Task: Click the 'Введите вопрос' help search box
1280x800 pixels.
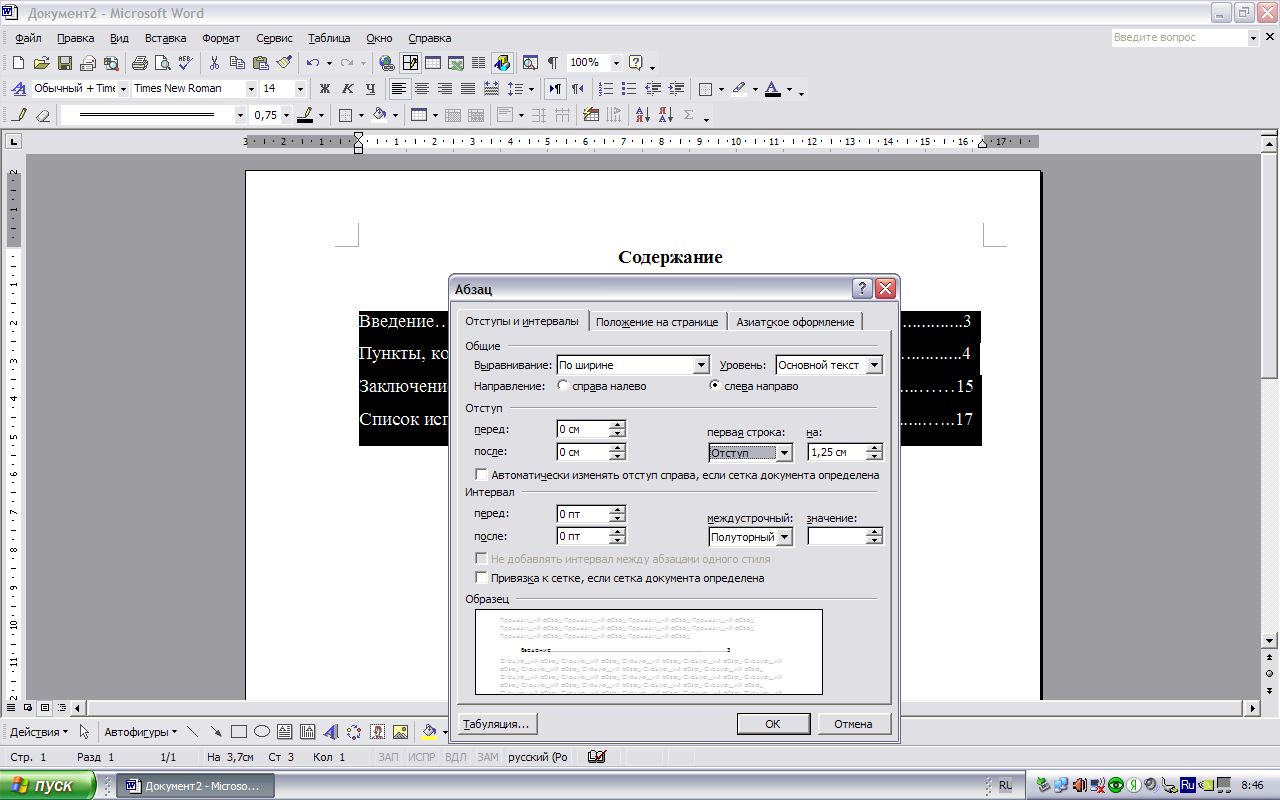Action: pyautogui.click(x=1180, y=38)
